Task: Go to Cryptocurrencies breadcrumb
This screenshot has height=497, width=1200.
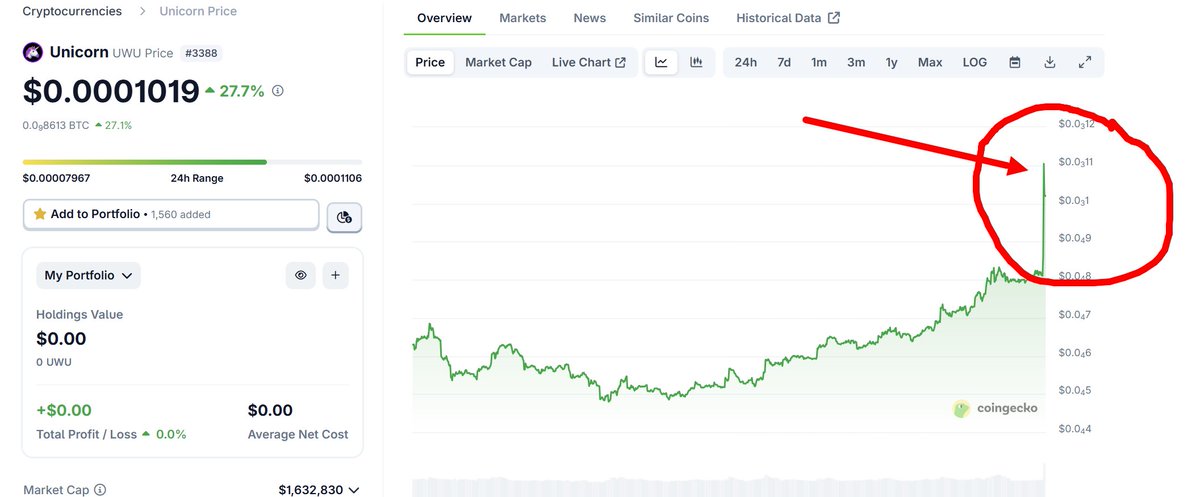Action: coord(72,11)
